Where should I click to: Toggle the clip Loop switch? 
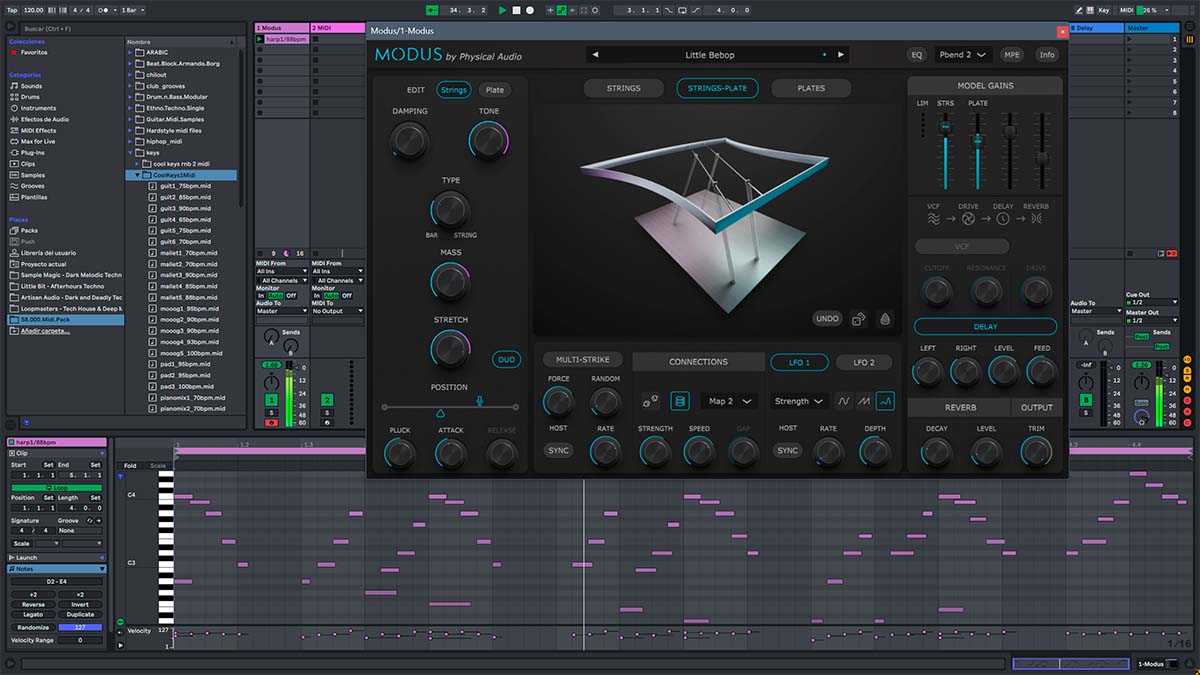[x=56, y=487]
